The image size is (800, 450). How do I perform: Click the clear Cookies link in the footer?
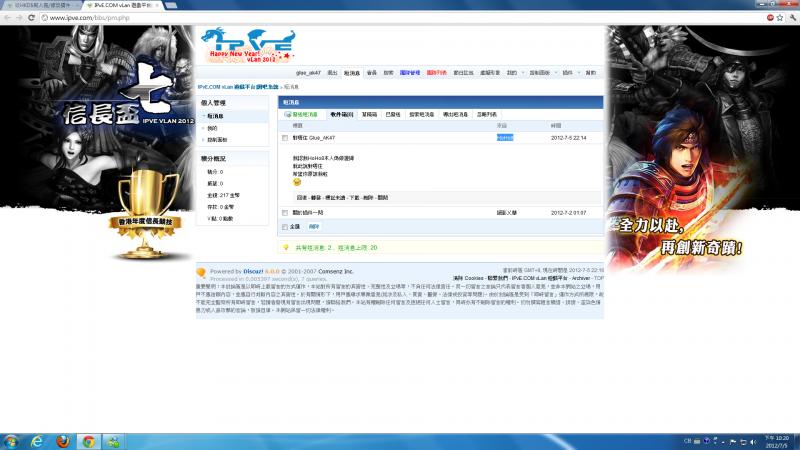(x=468, y=278)
